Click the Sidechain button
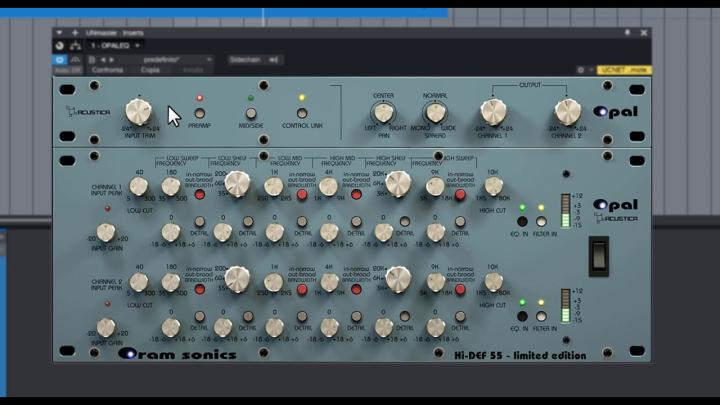This screenshot has width=720, height=405. click(x=245, y=60)
